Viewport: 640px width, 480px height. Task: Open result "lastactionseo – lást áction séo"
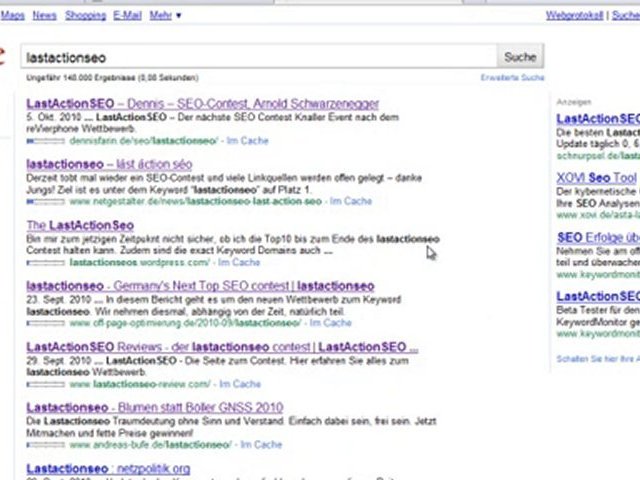(109, 164)
